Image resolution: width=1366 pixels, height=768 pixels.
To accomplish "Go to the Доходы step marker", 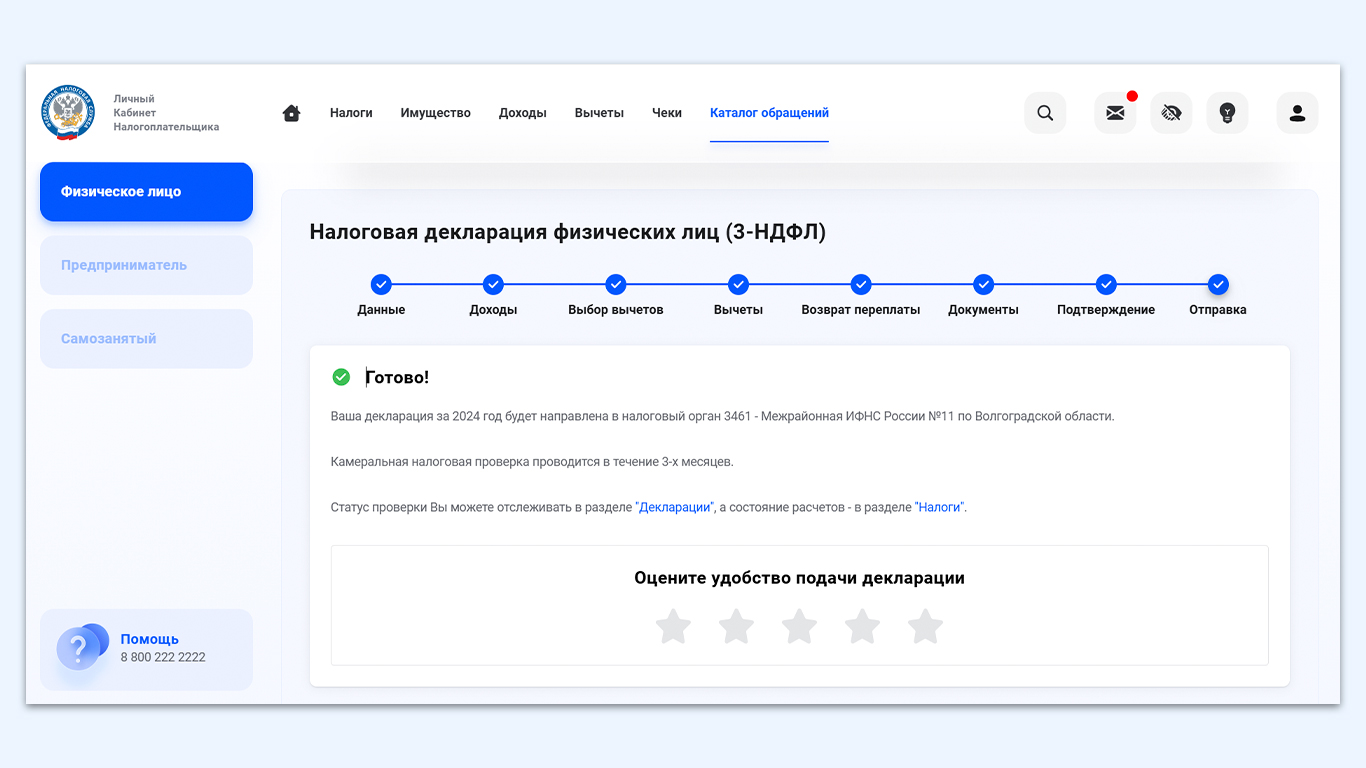I will tap(493, 284).
